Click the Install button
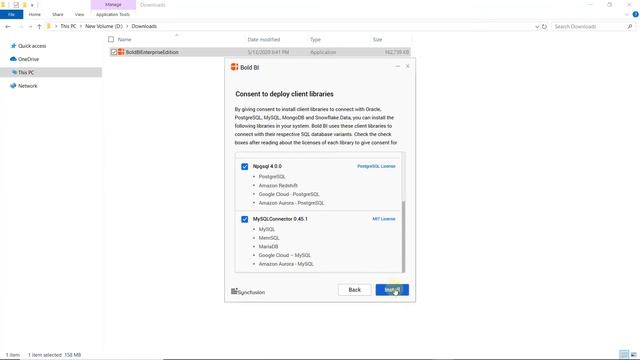This screenshot has height=360, width=640. tap(392, 290)
